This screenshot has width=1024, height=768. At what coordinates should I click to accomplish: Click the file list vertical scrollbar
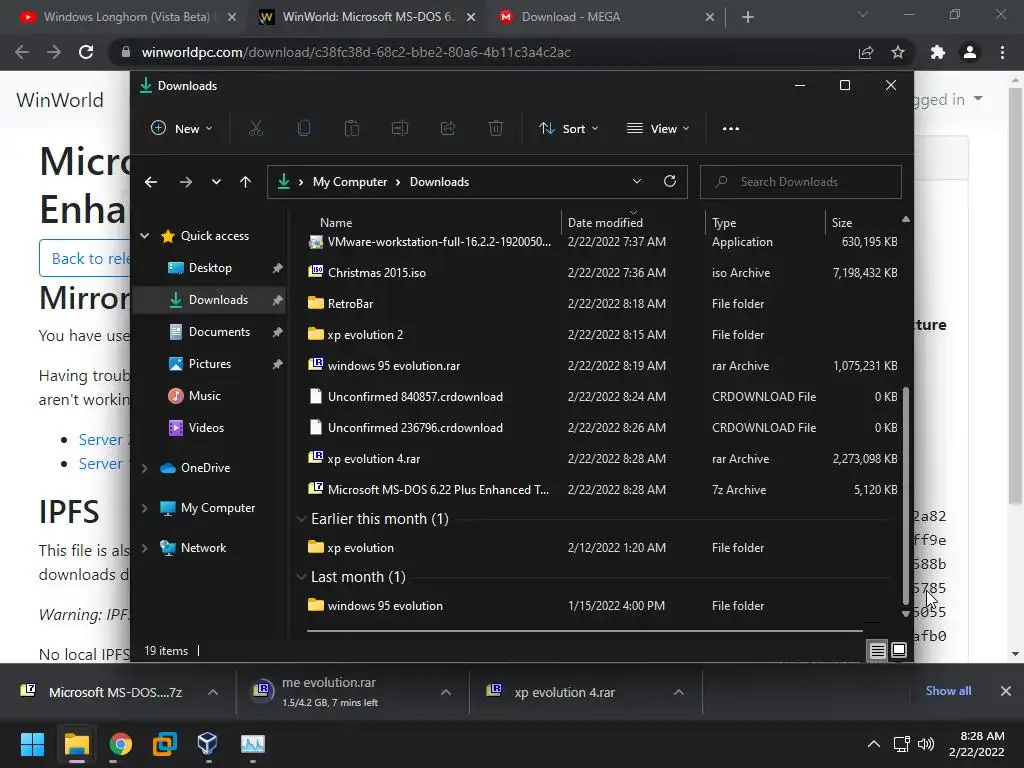tap(905, 496)
